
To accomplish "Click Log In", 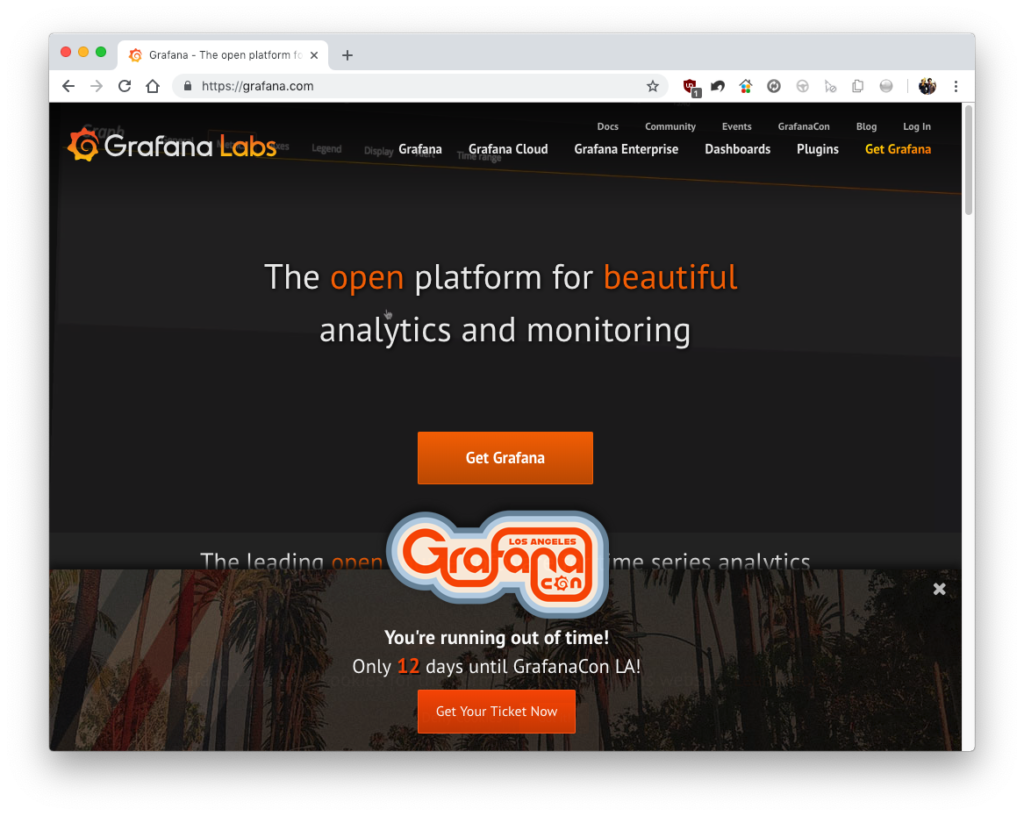I will click(x=917, y=127).
